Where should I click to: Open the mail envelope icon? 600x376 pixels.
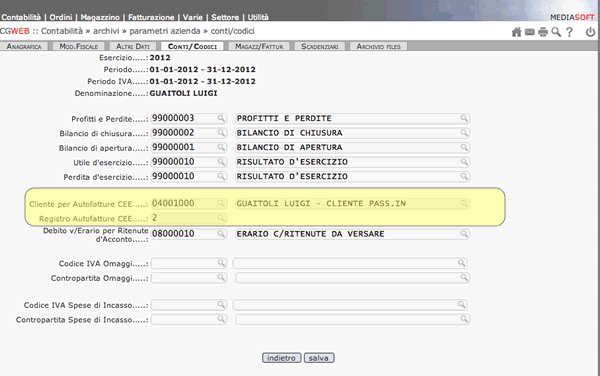pyautogui.click(x=530, y=32)
